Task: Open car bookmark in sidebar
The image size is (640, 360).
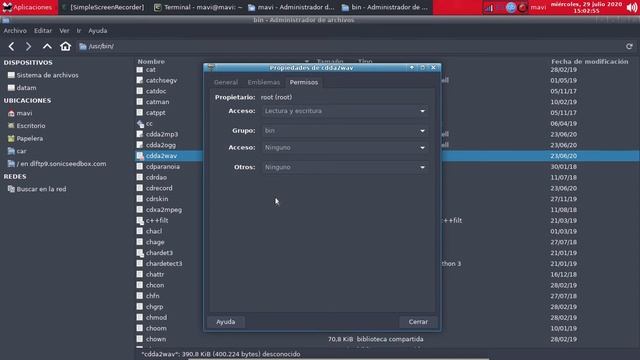Action: click(17, 151)
